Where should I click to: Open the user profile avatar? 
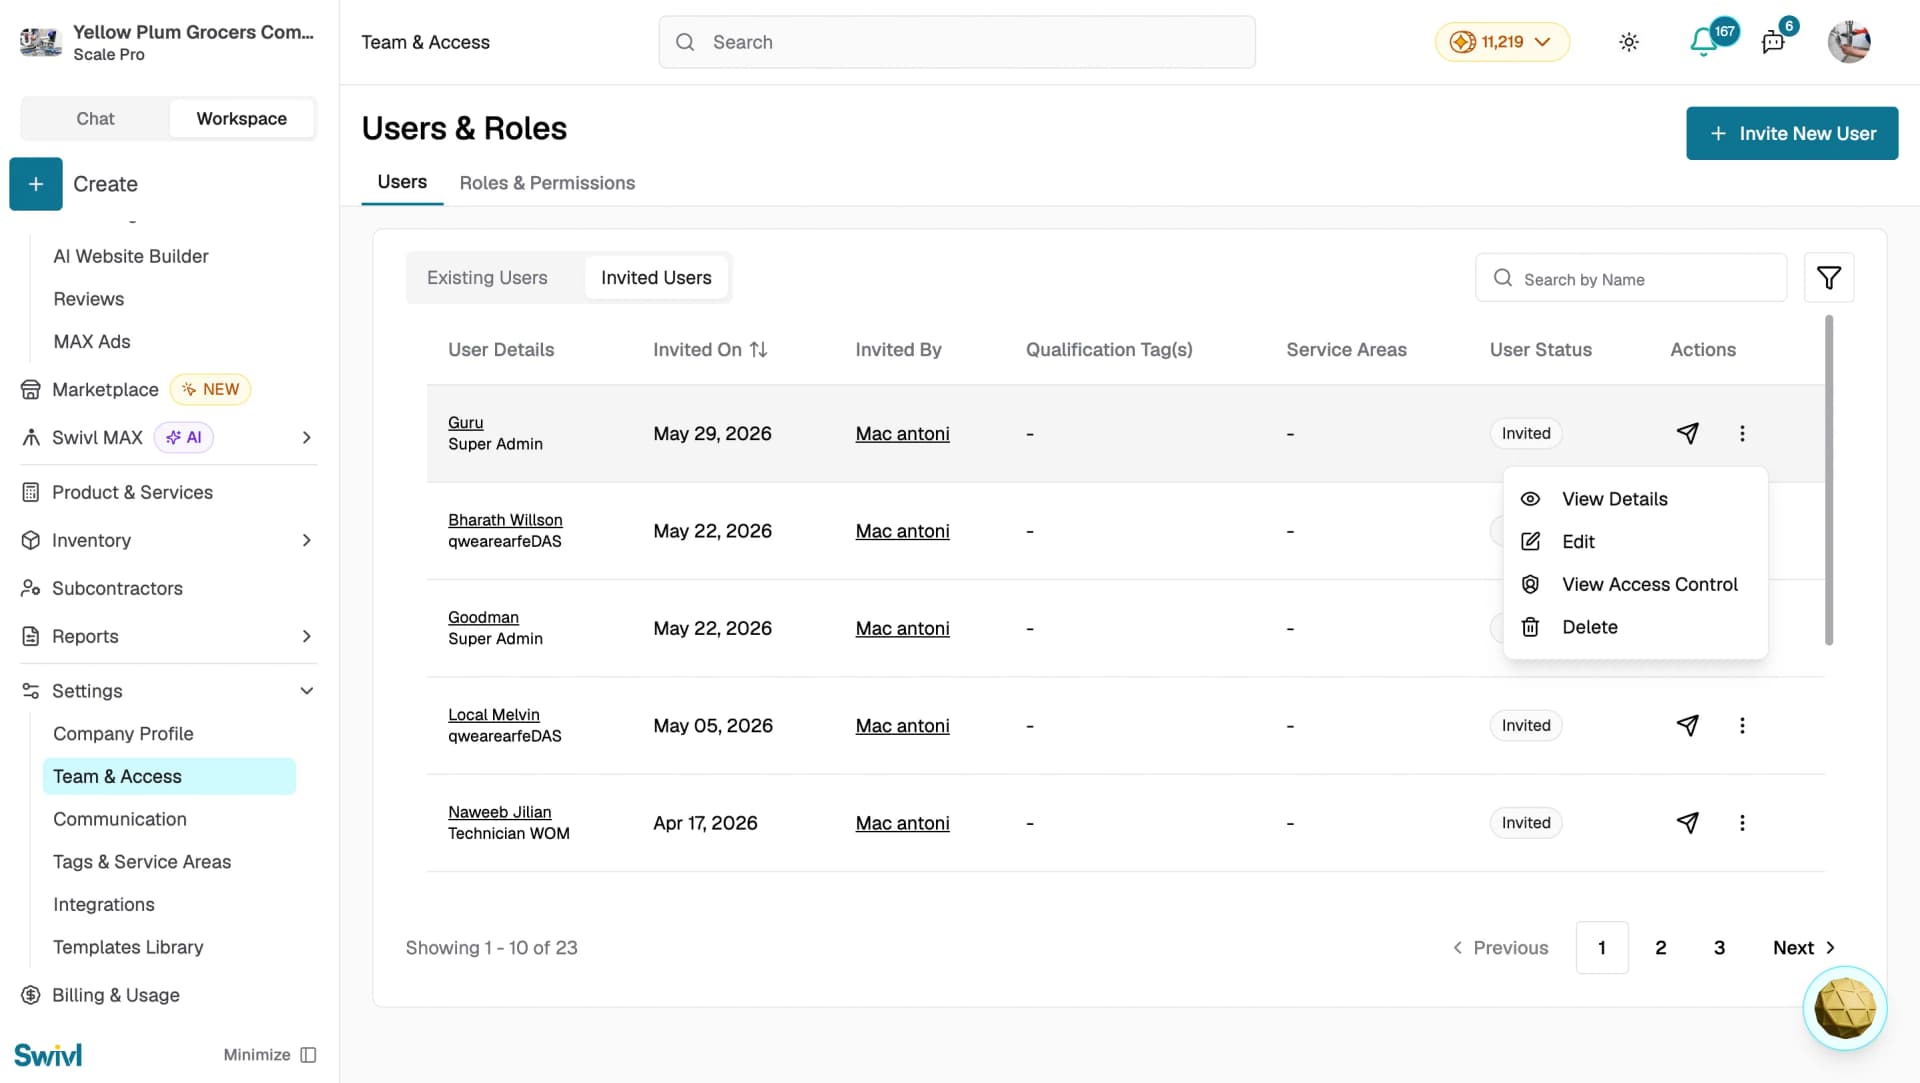point(1849,42)
